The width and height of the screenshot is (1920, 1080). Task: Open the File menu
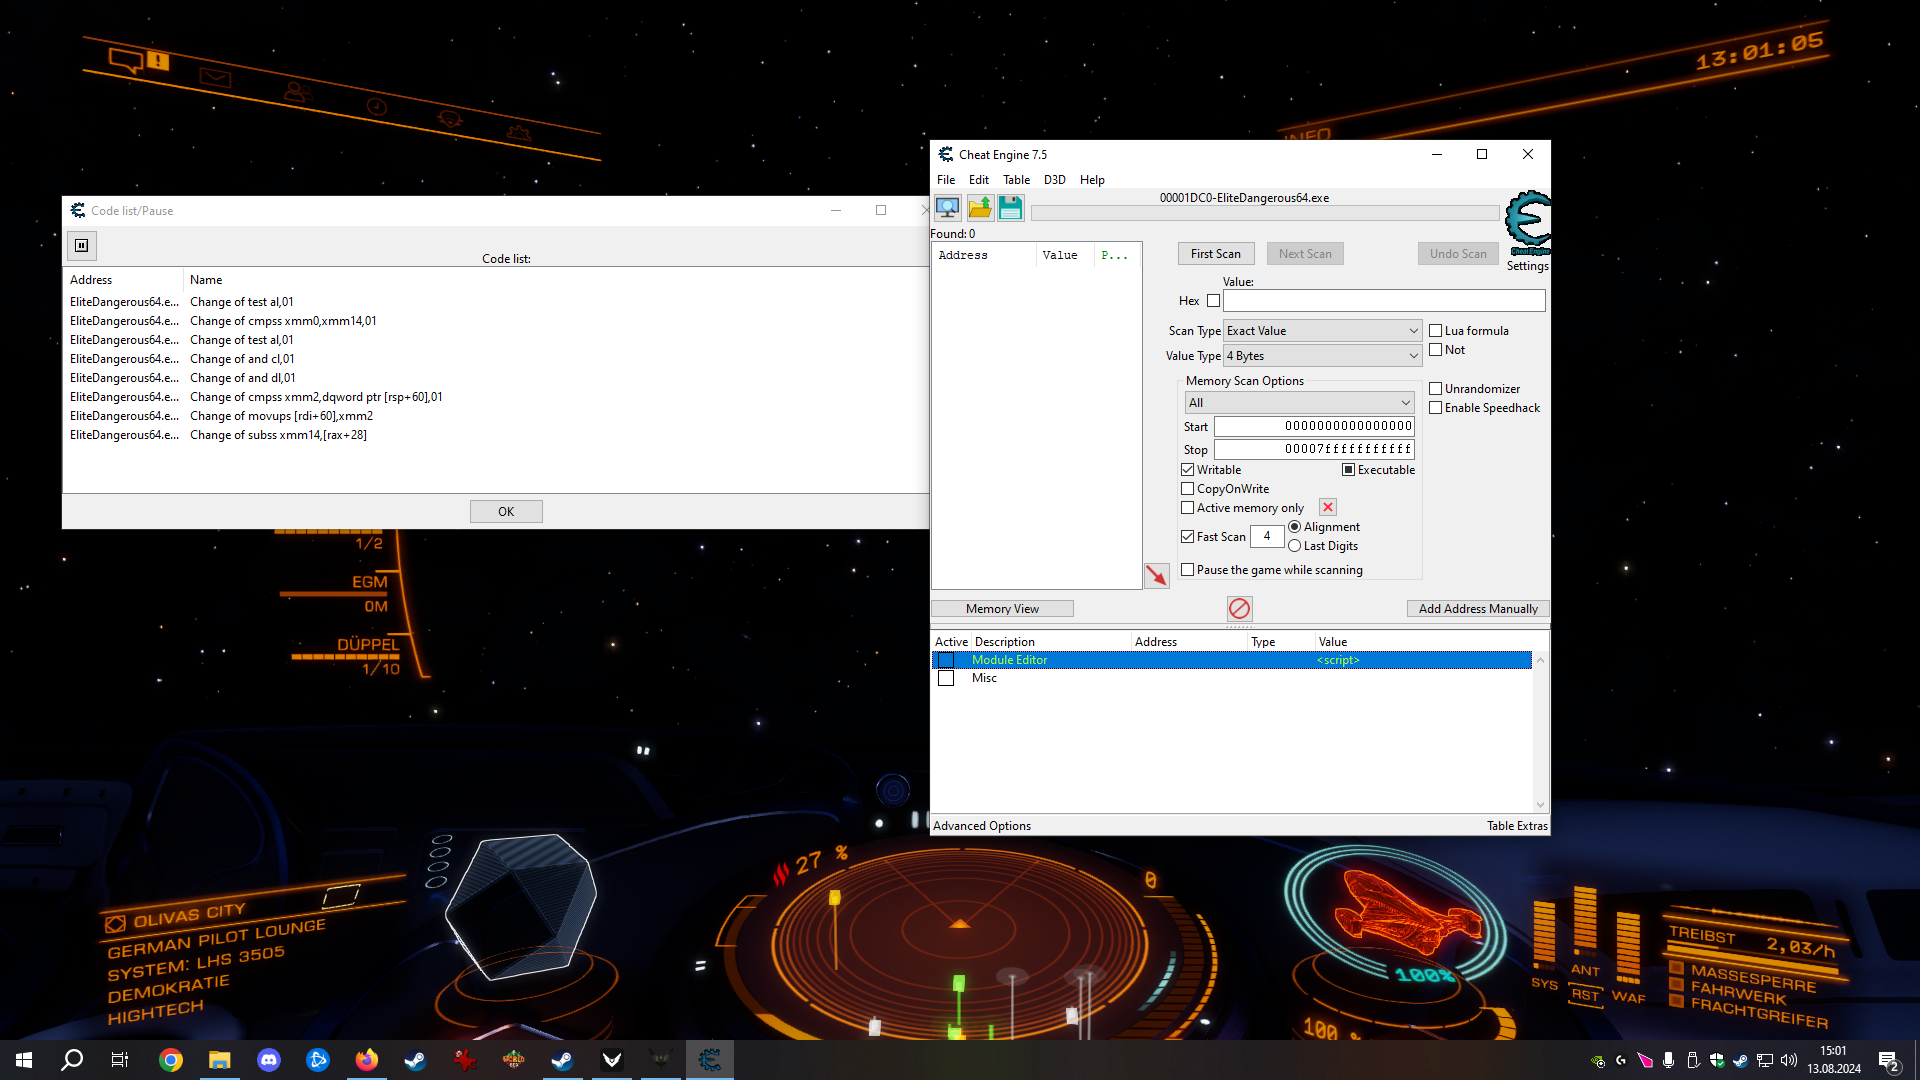click(x=946, y=180)
